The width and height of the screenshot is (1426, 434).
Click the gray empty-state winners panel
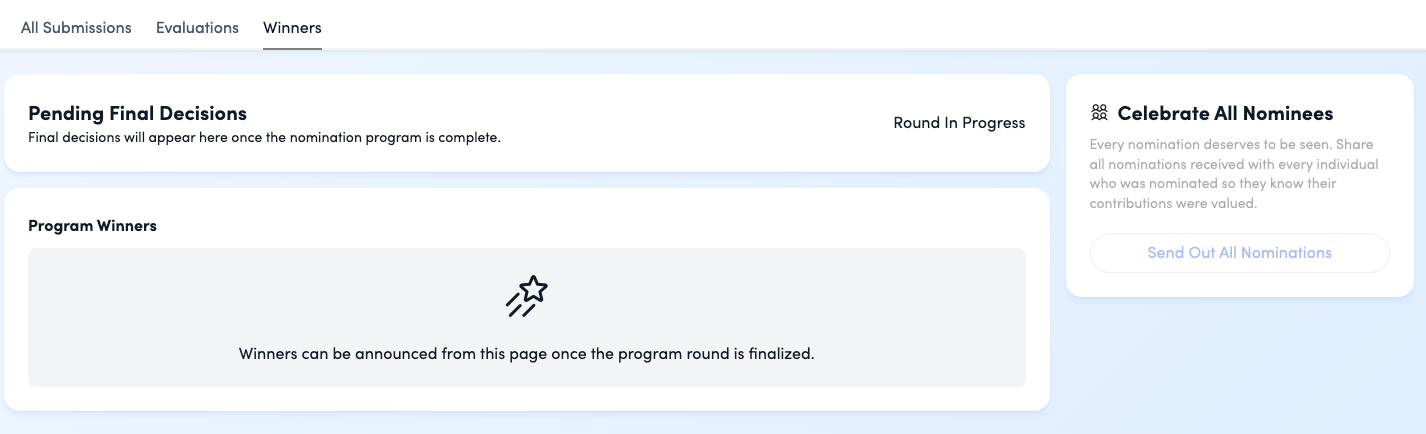tap(527, 317)
